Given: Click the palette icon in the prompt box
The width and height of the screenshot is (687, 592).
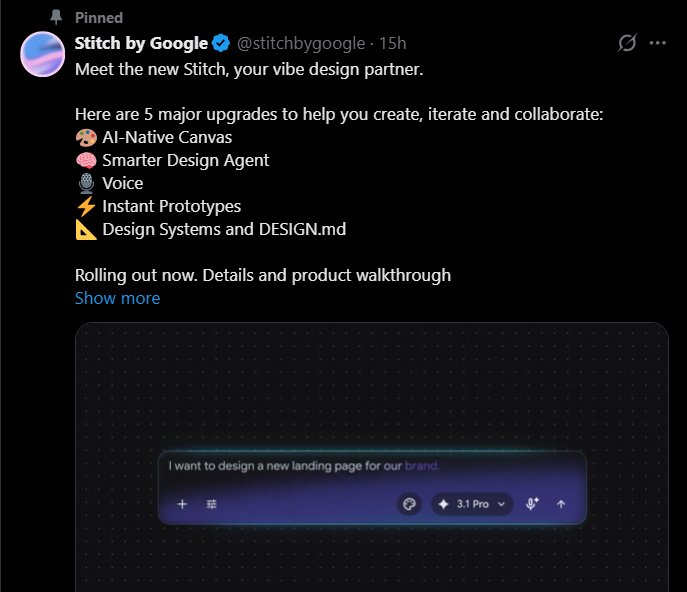Looking at the screenshot, I should [x=408, y=504].
